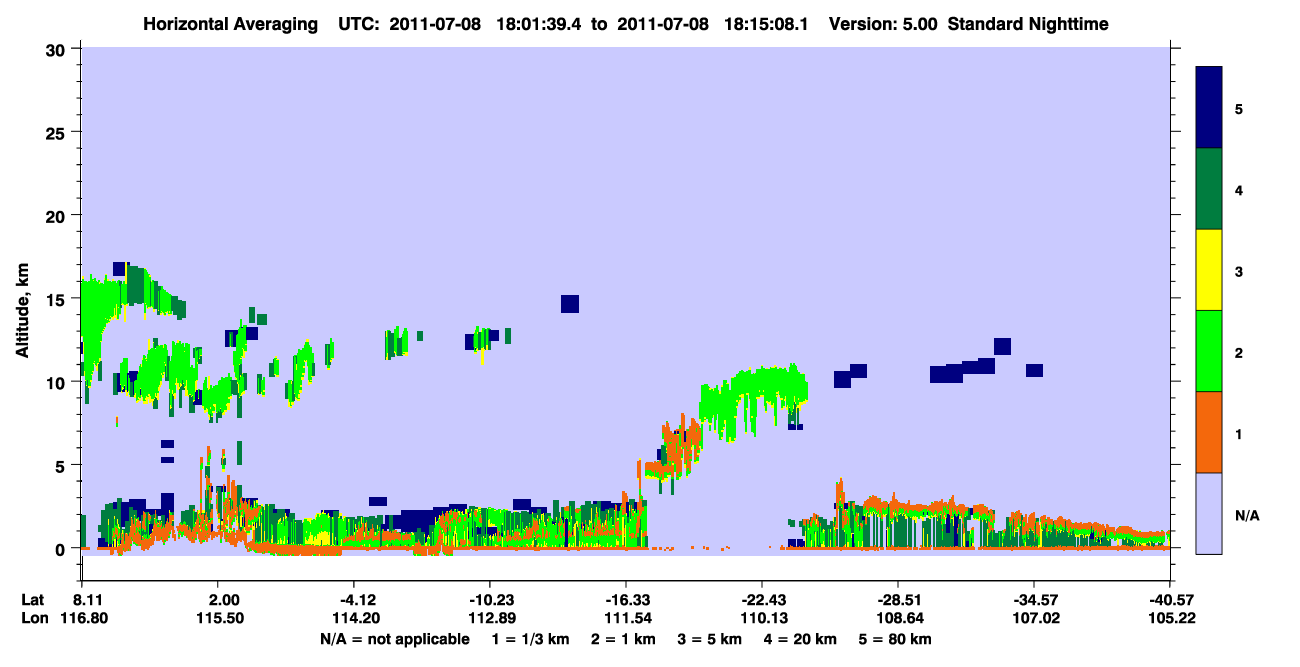Click 'N/A = not applicable' legend text
The height and width of the screenshot is (667, 1300).
click(x=395, y=639)
